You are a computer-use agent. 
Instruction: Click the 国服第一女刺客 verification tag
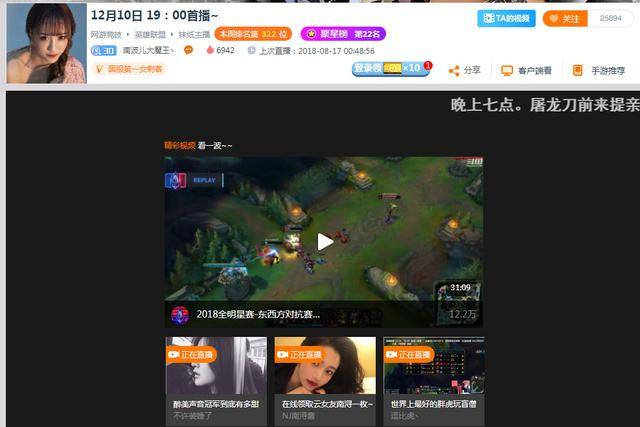pyautogui.click(x=135, y=69)
